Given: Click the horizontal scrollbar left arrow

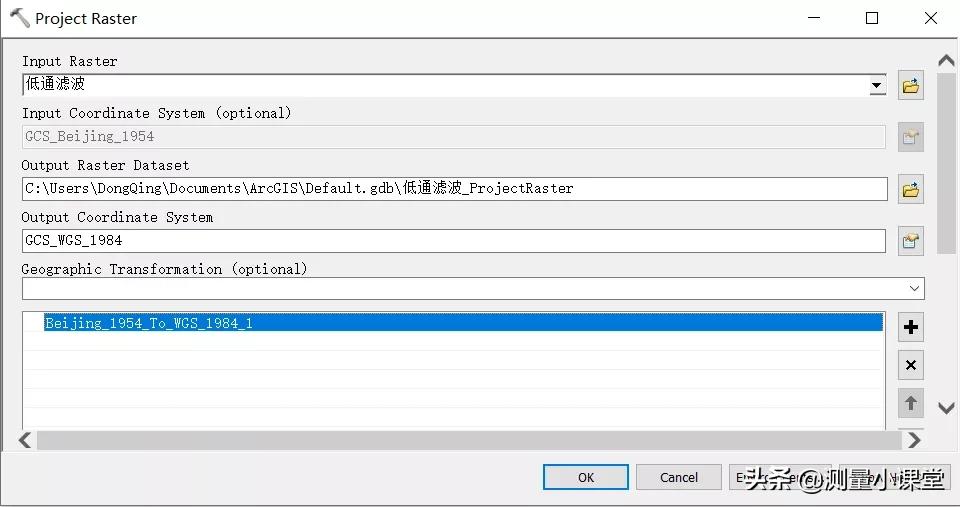Looking at the screenshot, I should click(25, 440).
